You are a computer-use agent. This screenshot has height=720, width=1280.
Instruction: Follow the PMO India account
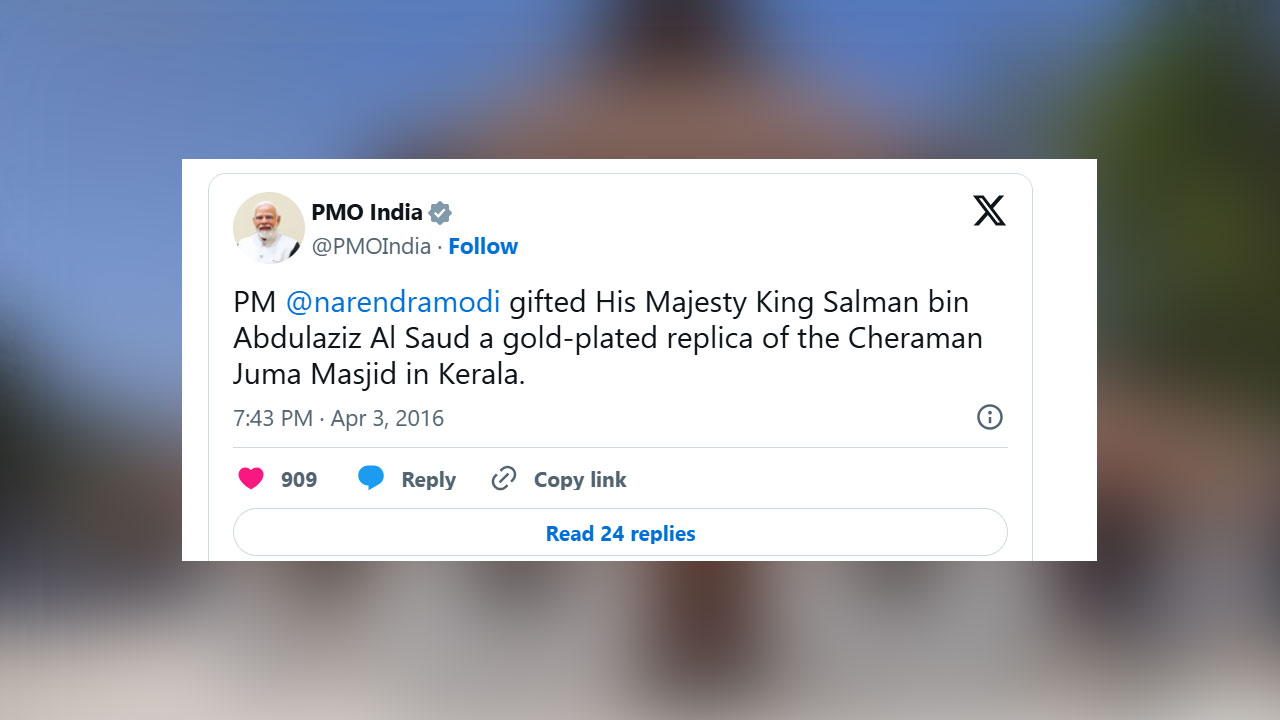tap(483, 246)
